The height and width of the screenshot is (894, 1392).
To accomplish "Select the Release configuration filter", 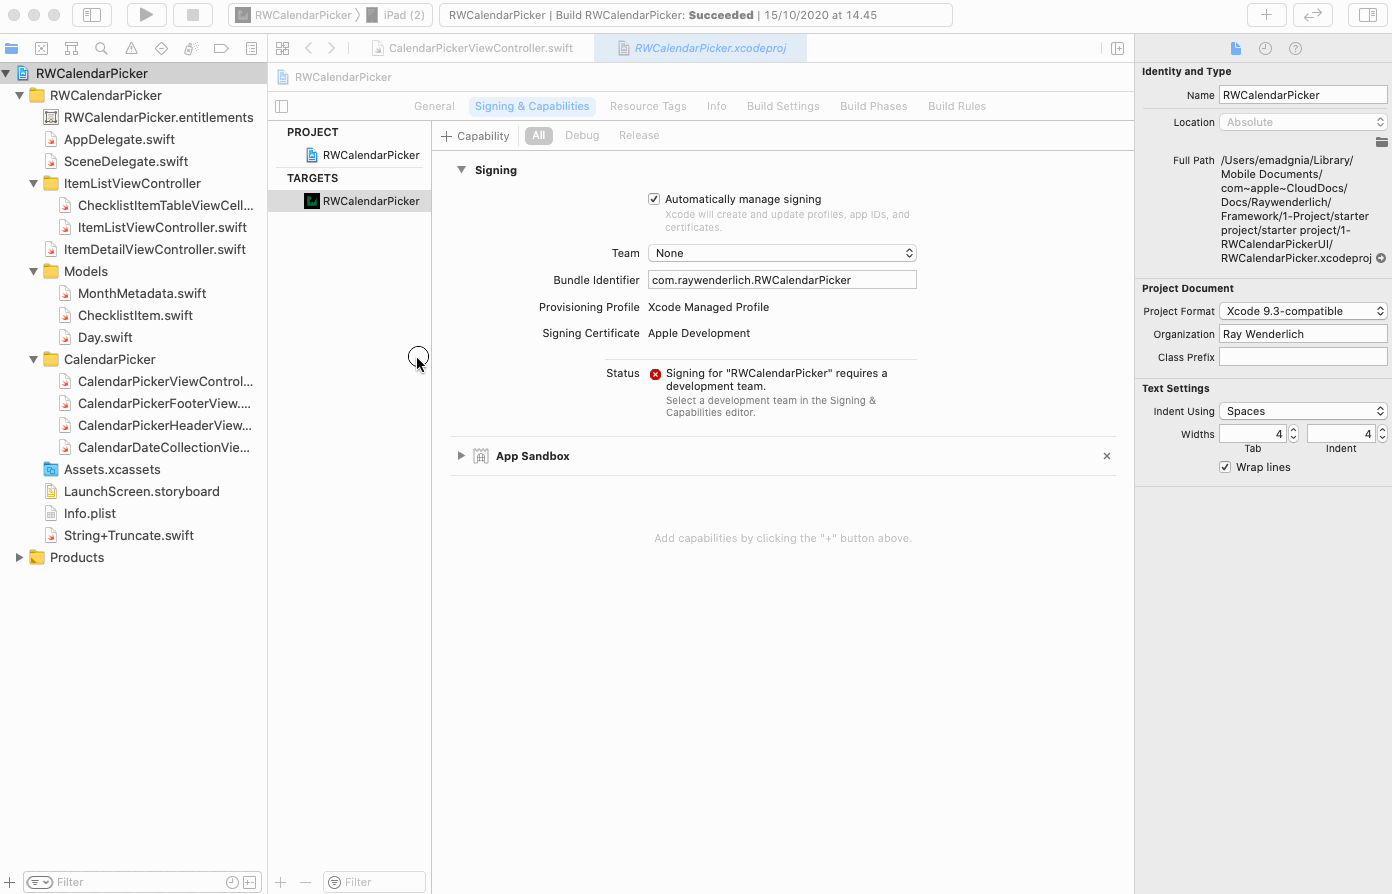I will coord(639,135).
